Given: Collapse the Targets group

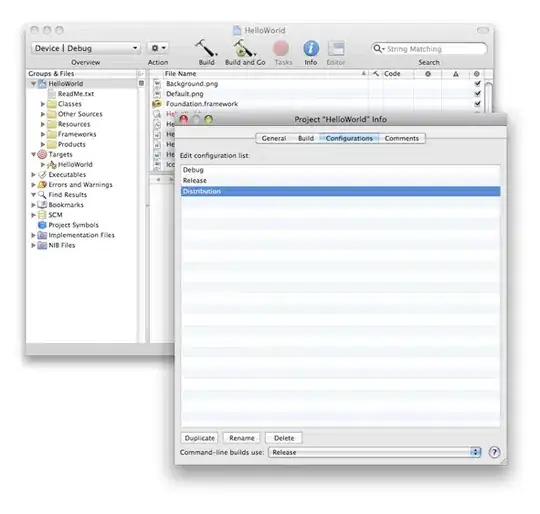Looking at the screenshot, I should coord(33,155).
